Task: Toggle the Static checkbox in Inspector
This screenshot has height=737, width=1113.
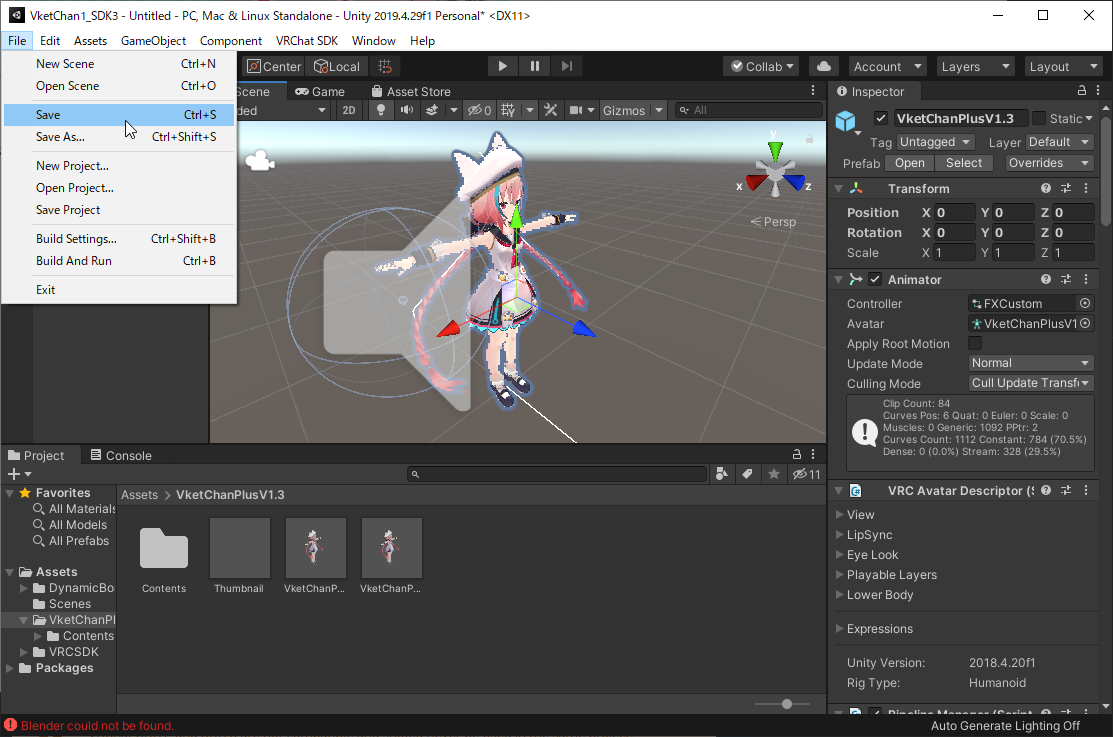Action: (x=1039, y=118)
